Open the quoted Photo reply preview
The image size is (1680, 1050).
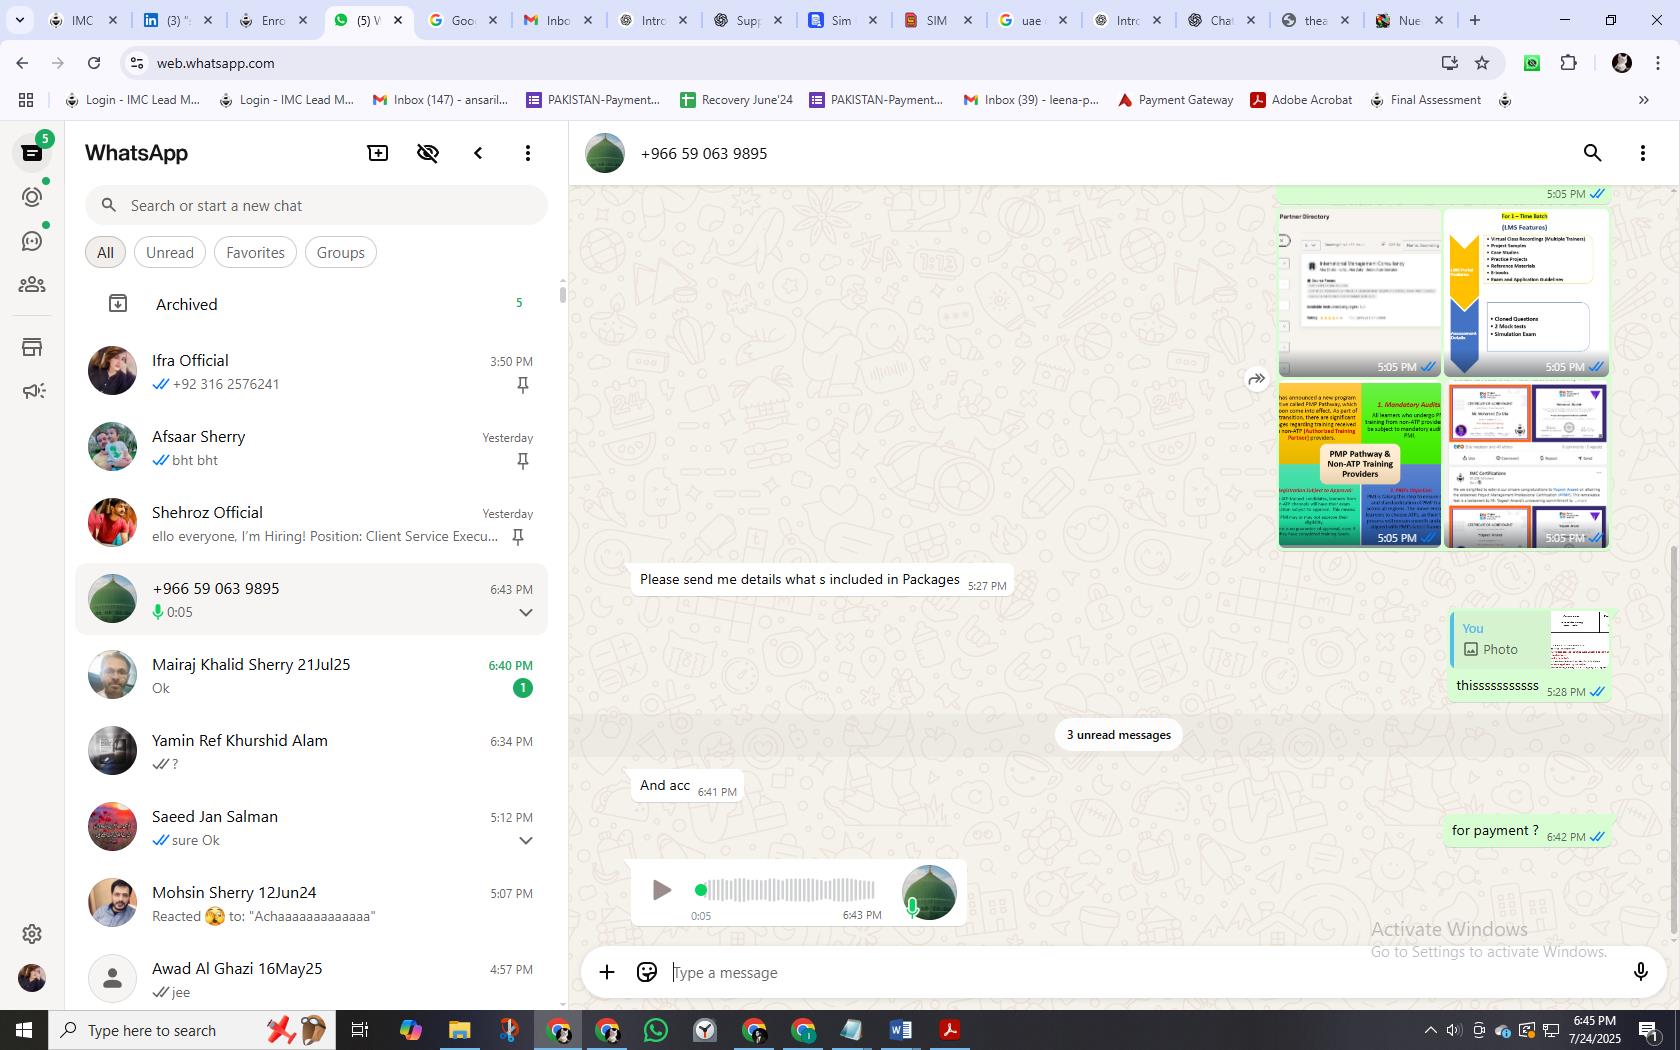pyautogui.click(x=1529, y=640)
